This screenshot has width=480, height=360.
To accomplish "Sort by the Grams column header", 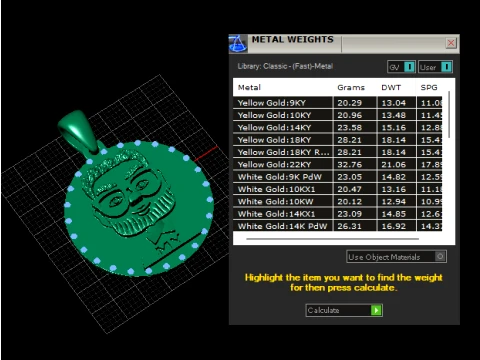I will [x=351, y=87].
